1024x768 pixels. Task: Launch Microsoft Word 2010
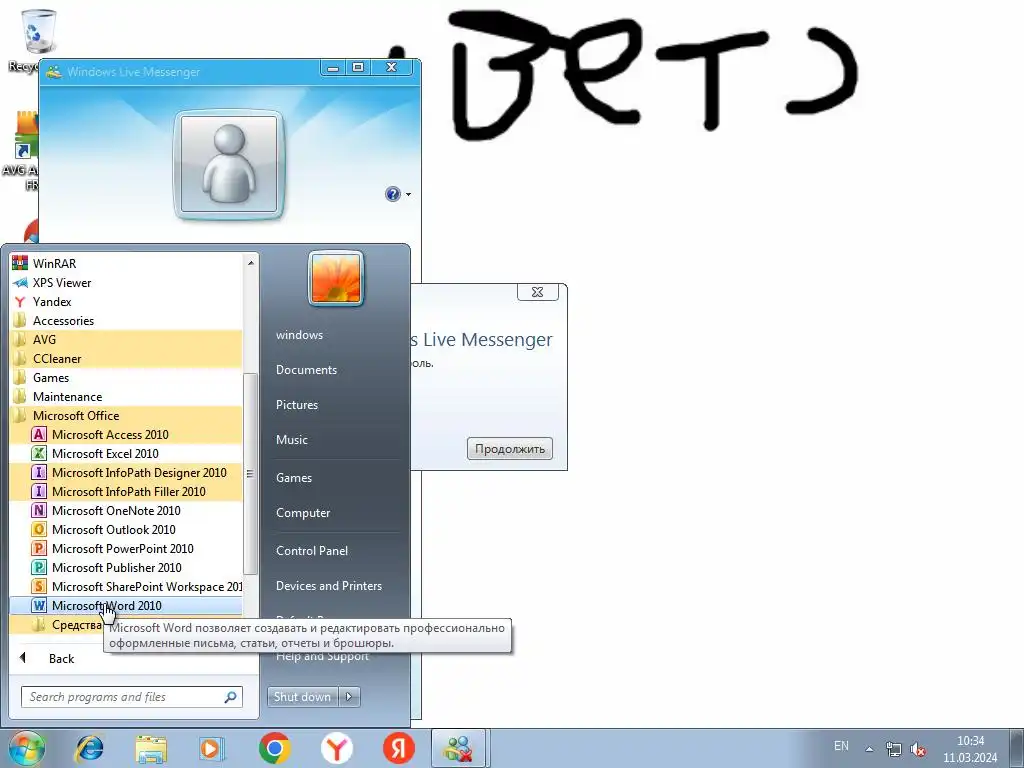coord(125,605)
